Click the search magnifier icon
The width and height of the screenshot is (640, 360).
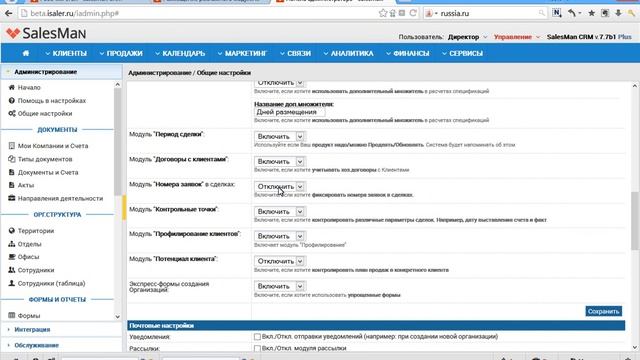tap(541, 13)
